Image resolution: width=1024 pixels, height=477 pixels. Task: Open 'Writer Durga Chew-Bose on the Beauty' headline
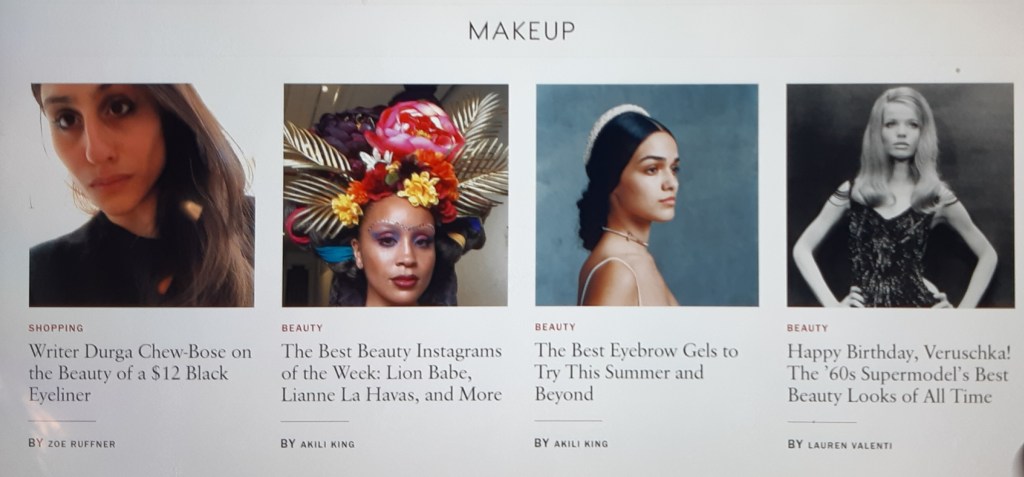140,373
